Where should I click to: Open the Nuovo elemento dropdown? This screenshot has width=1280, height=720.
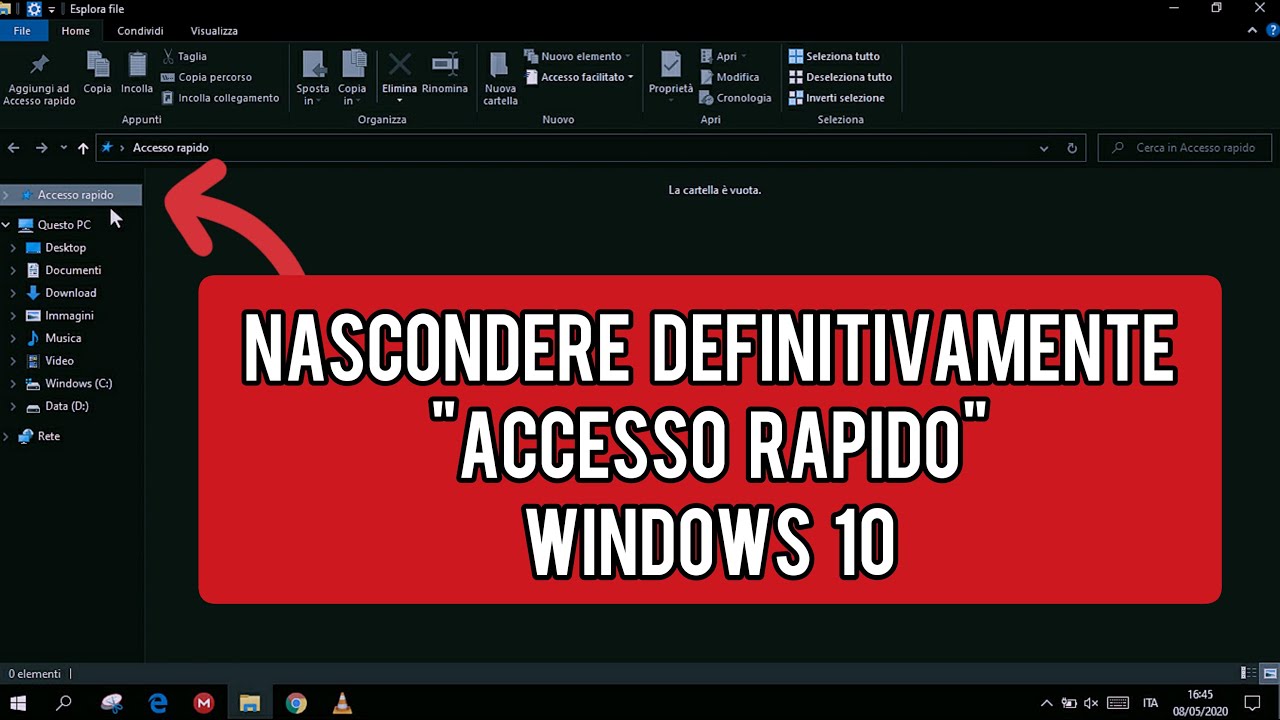tap(578, 56)
